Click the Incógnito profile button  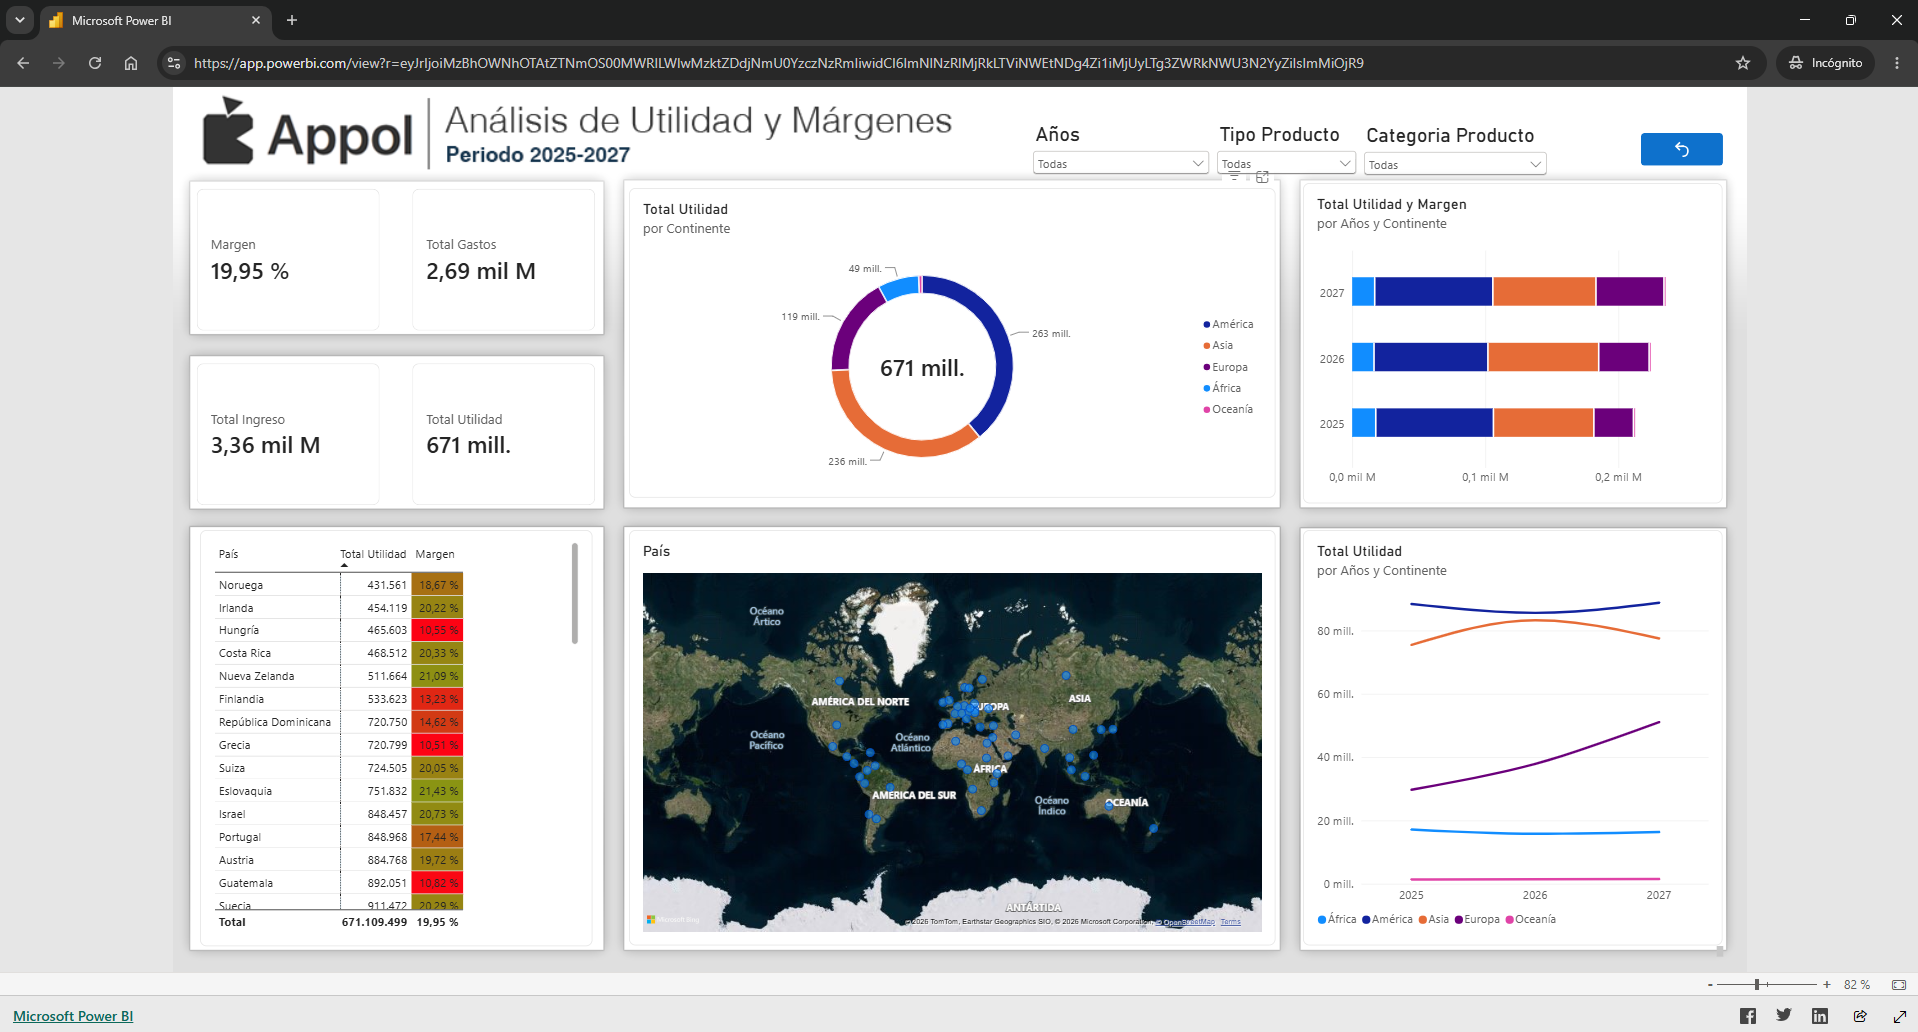tap(1826, 63)
